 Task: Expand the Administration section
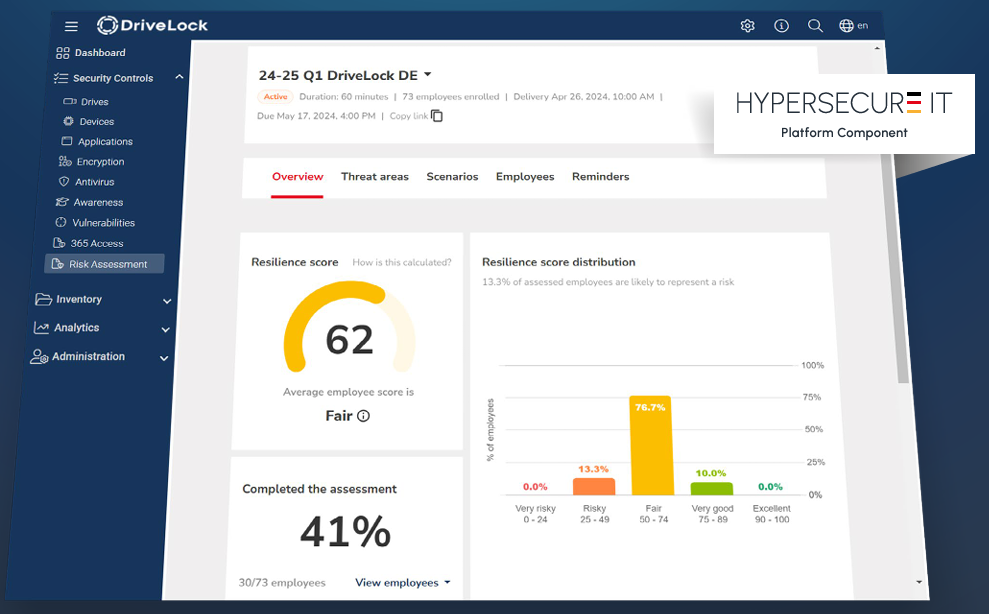tap(164, 358)
